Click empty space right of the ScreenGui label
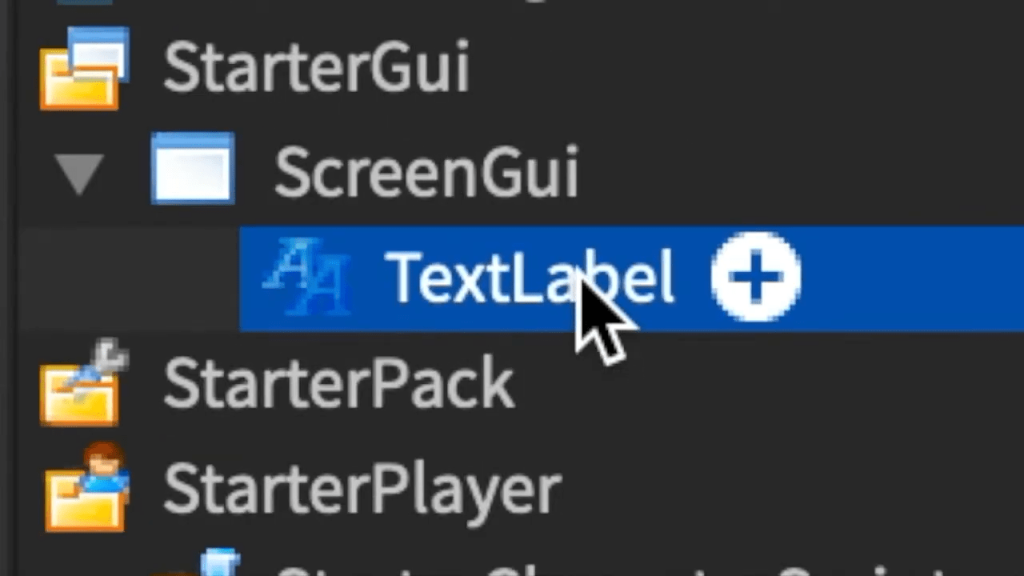 point(802,172)
